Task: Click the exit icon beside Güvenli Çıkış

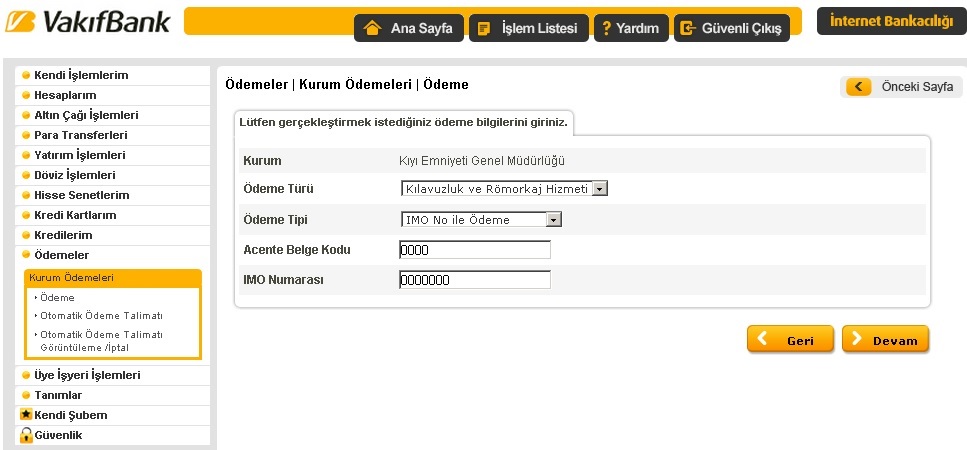Action: (687, 28)
